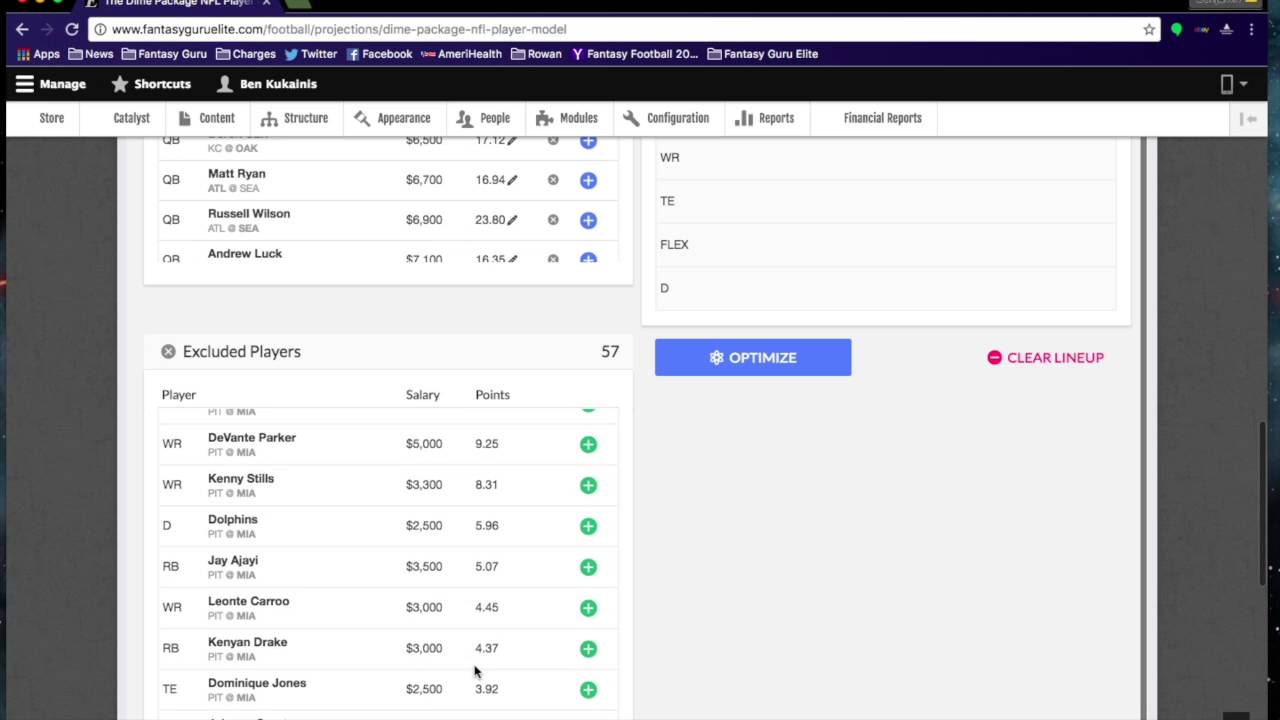The image size is (1280, 720).
Task: Edit Russell Wilson's 23.80 projection with the pencil icon
Action: pyautogui.click(x=512, y=220)
